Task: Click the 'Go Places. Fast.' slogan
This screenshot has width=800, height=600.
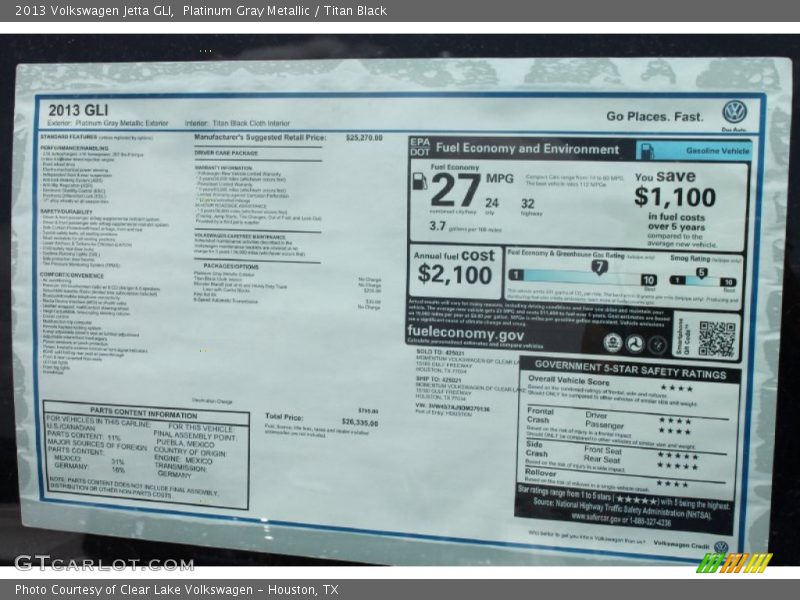Action: pyautogui.click(x=655, y=116)
